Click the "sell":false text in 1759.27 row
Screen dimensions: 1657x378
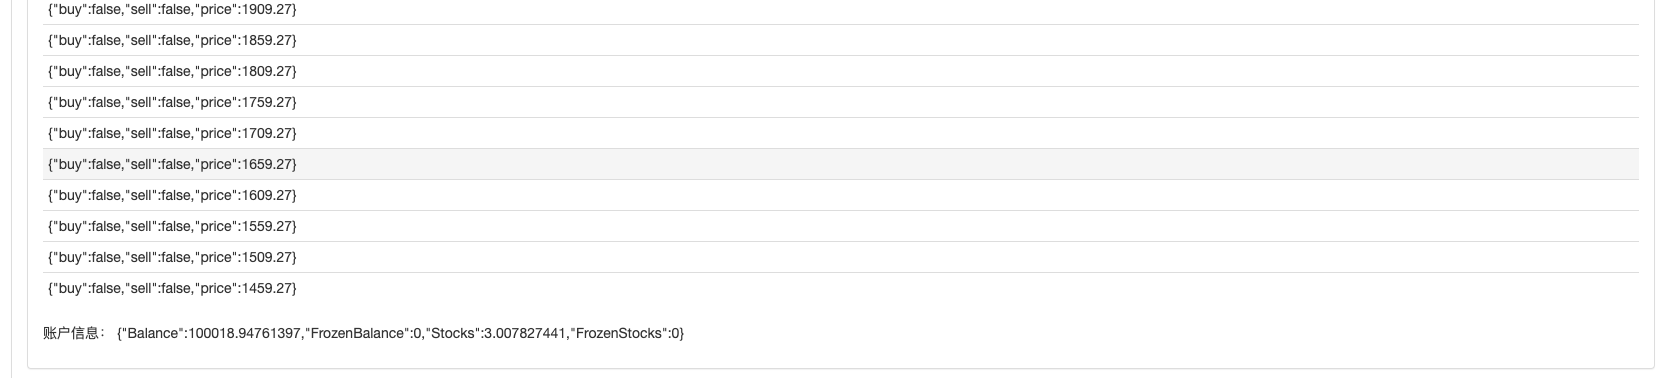pos(158,102)
